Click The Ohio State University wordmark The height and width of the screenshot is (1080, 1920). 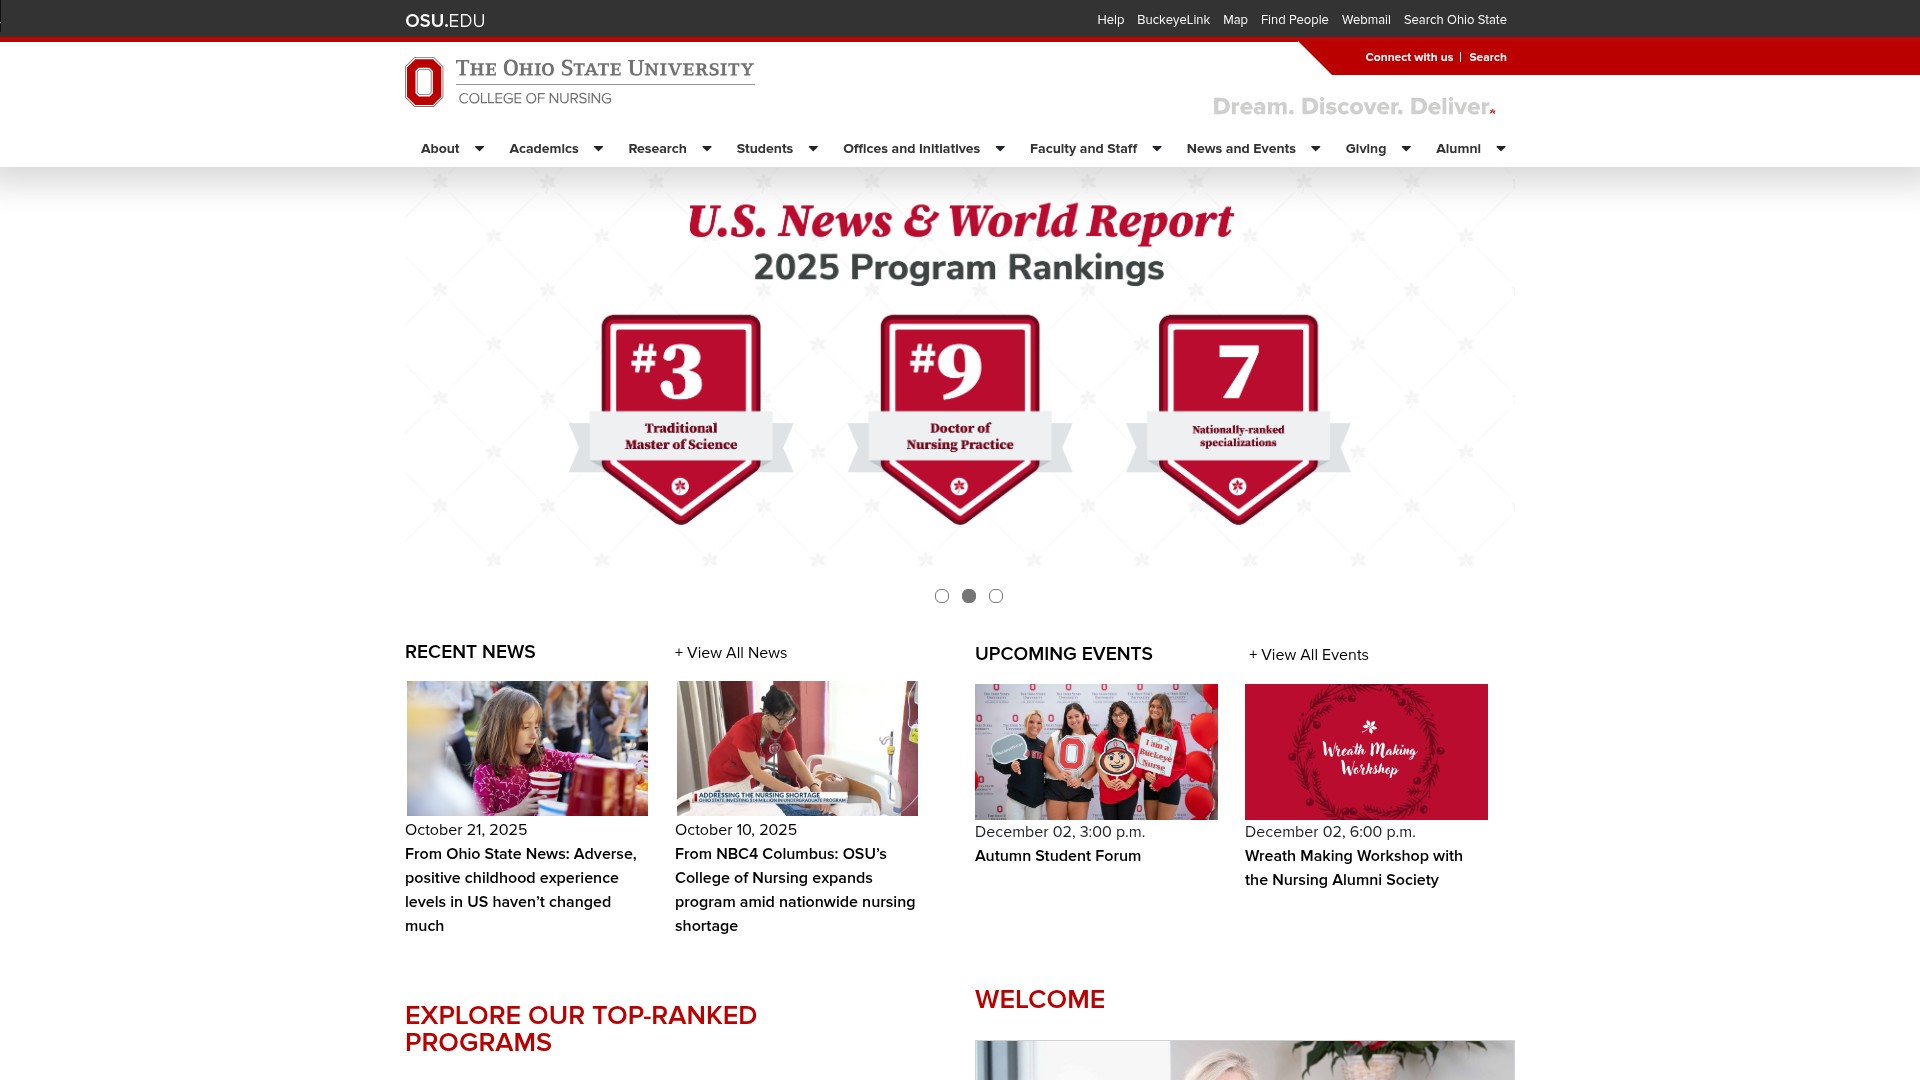[x=605, y=69]
